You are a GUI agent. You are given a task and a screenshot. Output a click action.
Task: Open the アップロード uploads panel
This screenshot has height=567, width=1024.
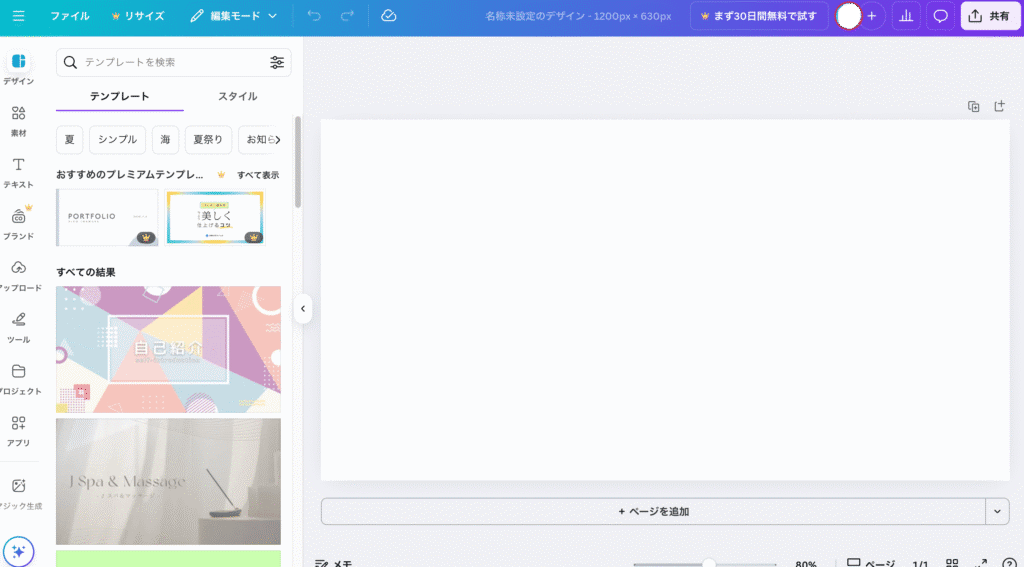[x=18, y=276]
